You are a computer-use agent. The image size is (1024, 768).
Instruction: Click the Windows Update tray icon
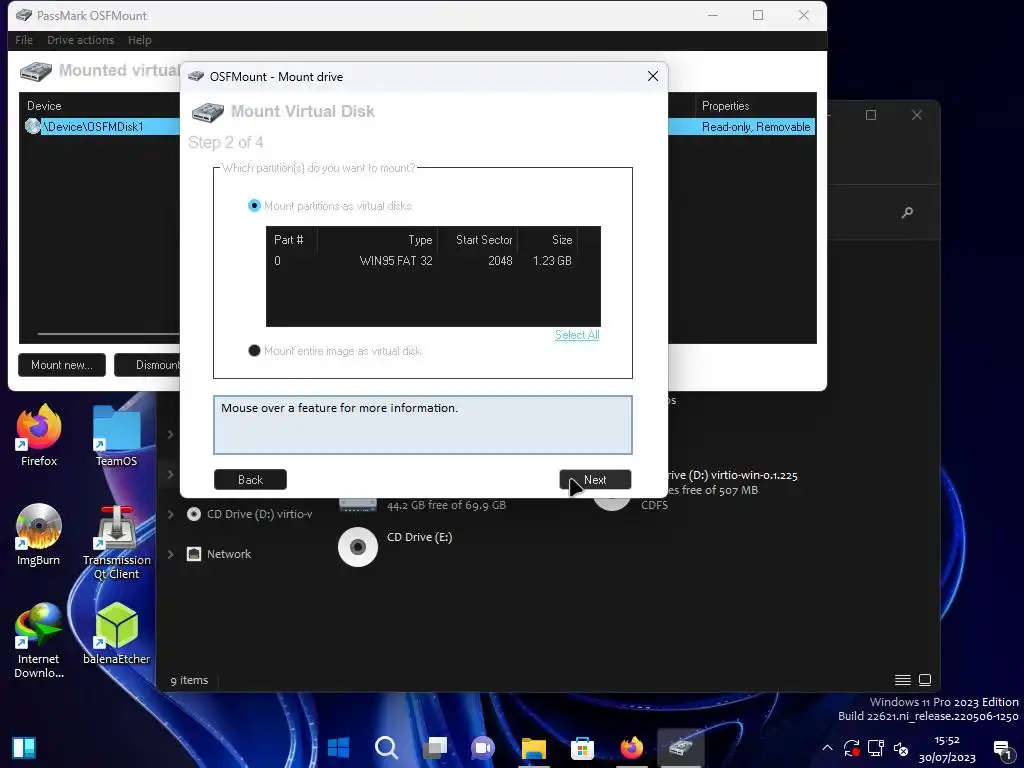click(852, 748)
